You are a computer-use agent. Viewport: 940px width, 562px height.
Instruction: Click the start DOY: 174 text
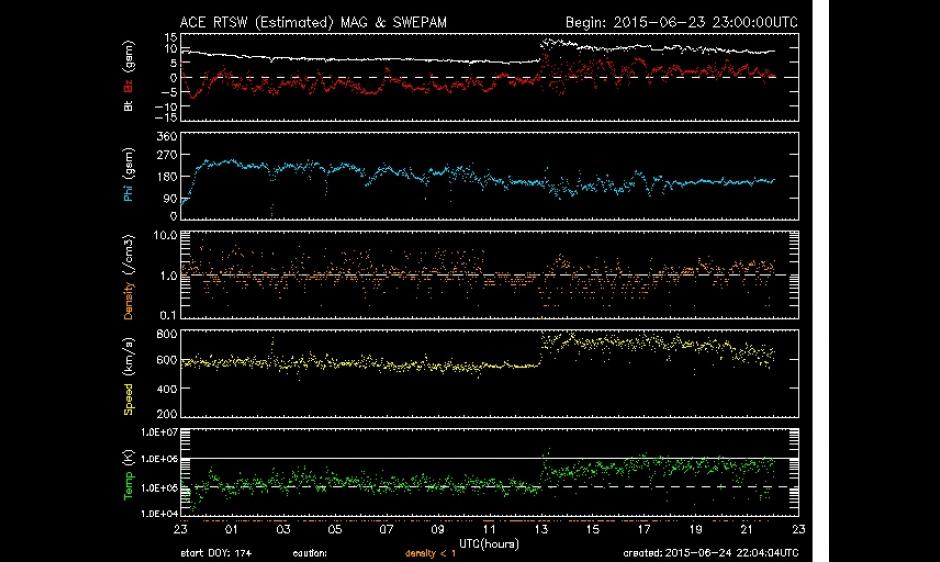(209, 551)
